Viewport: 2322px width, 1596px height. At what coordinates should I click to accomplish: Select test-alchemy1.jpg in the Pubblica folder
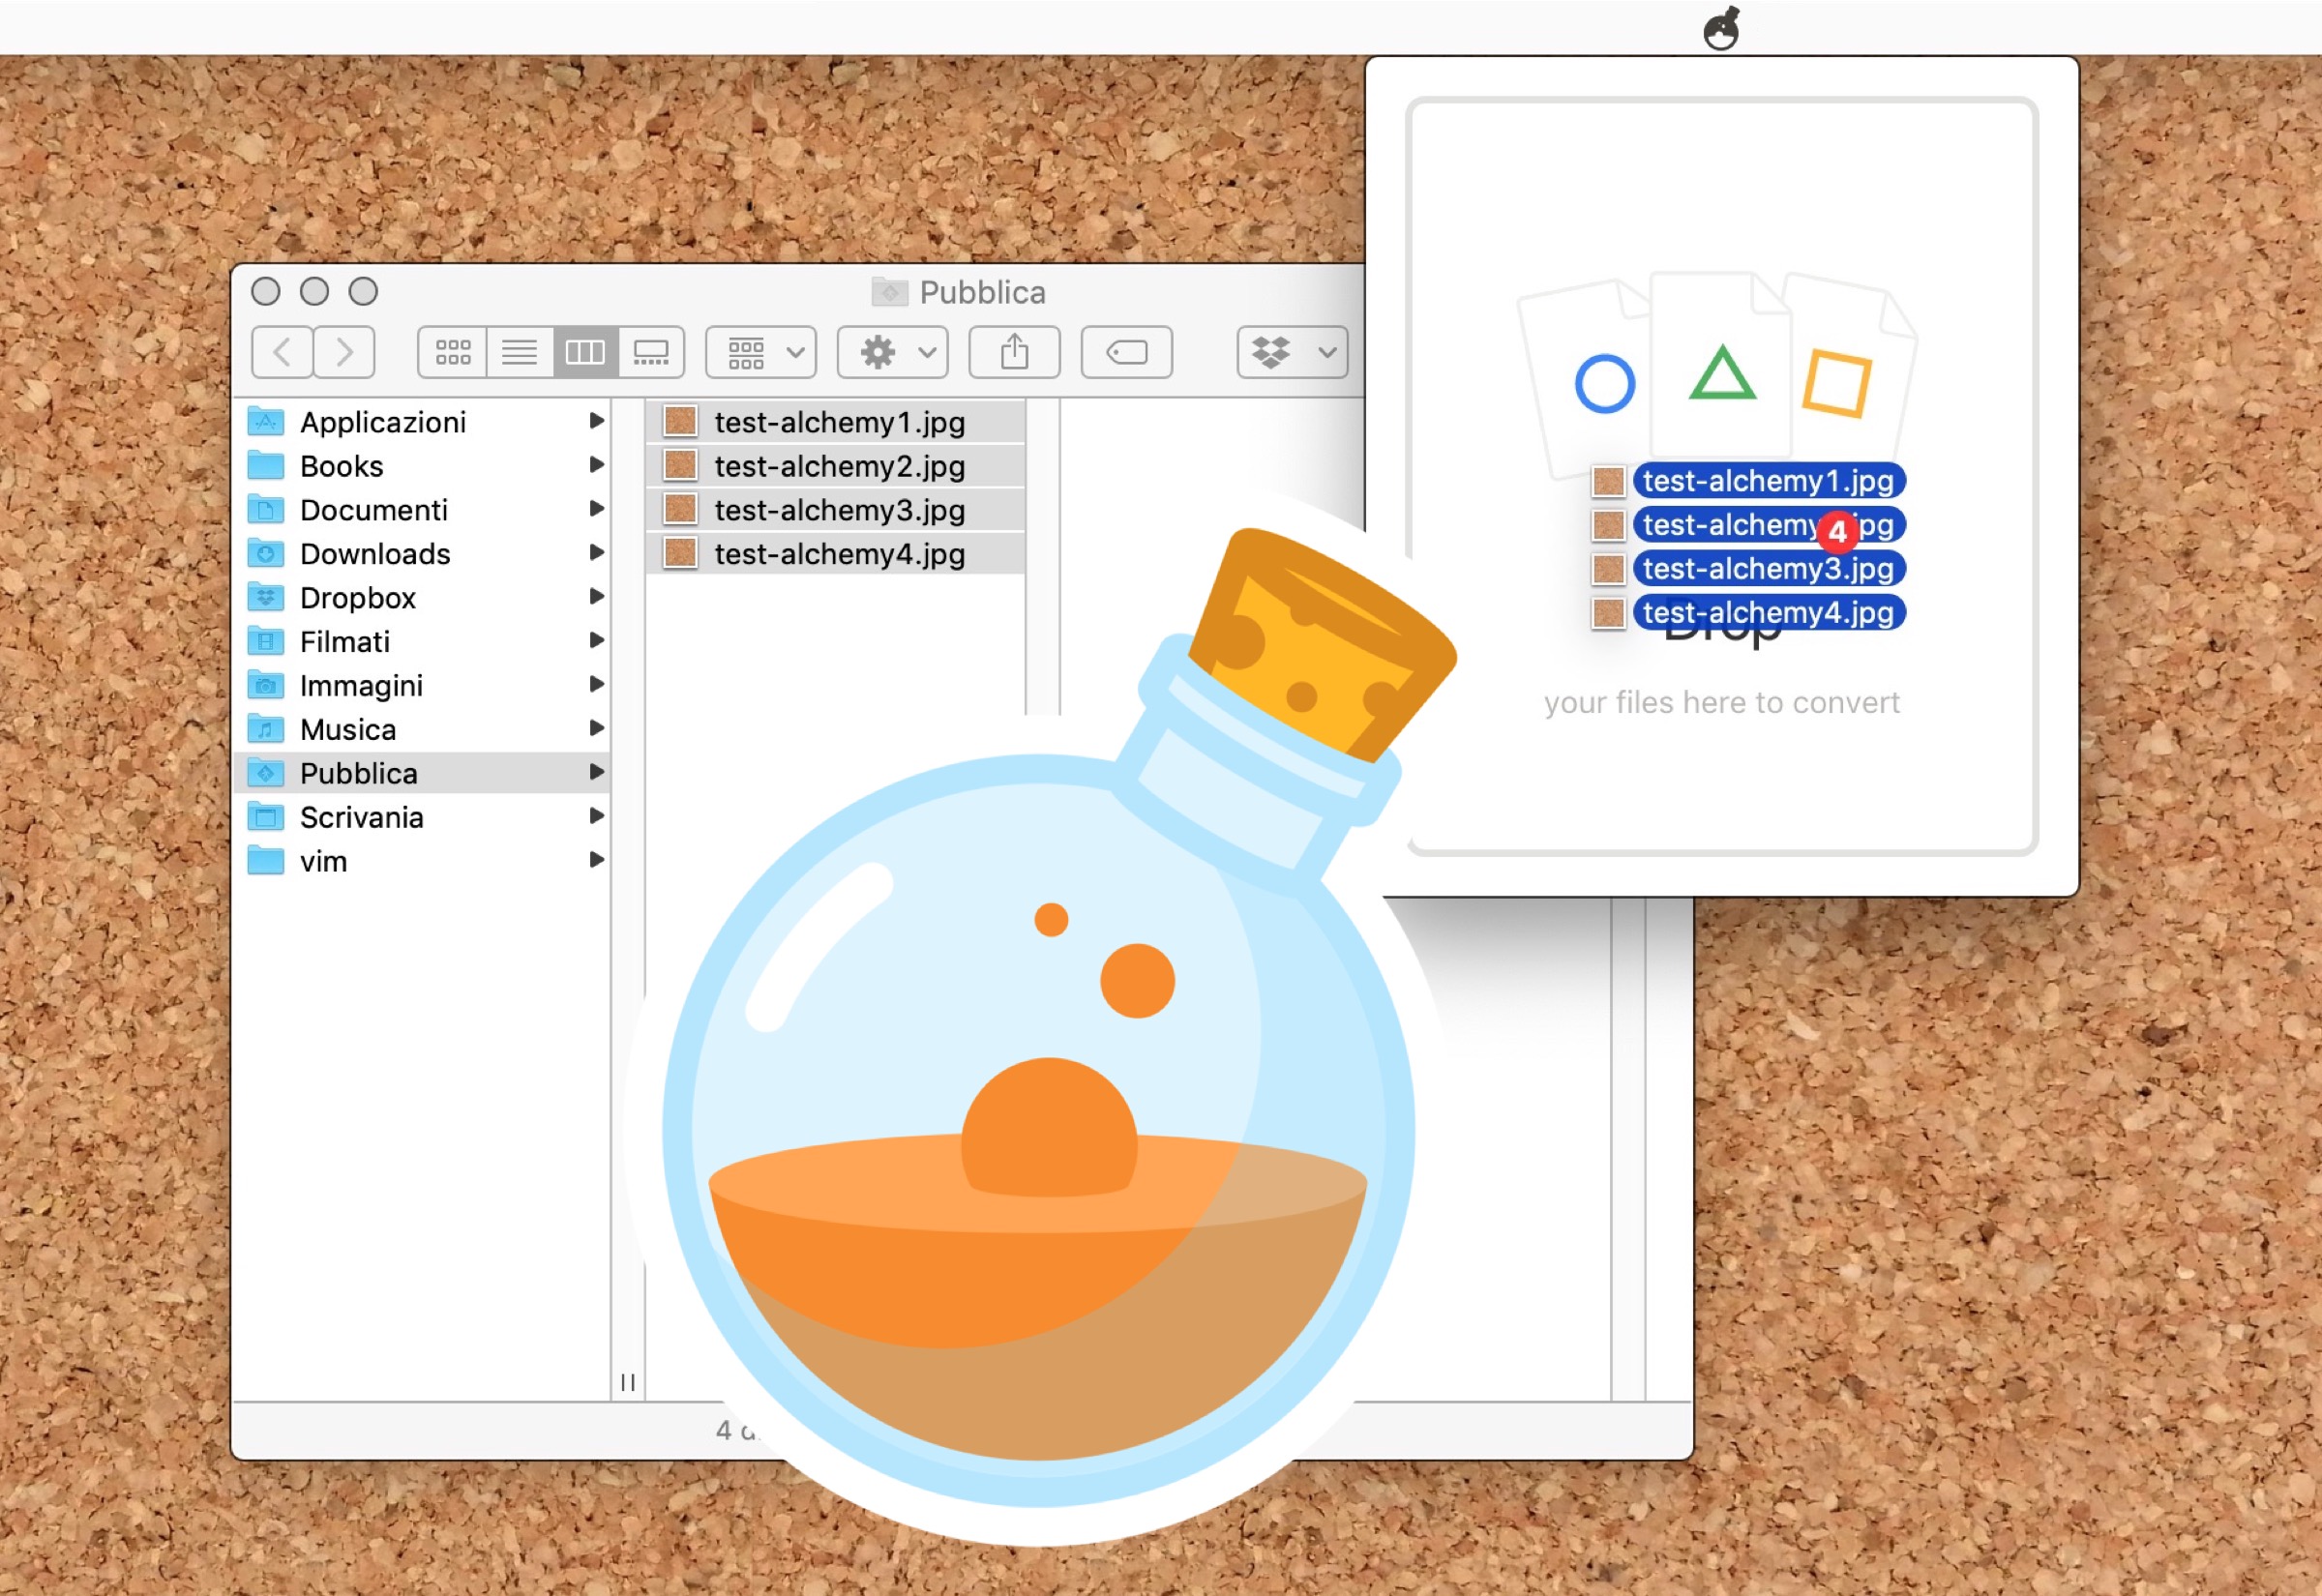[839, 421]
